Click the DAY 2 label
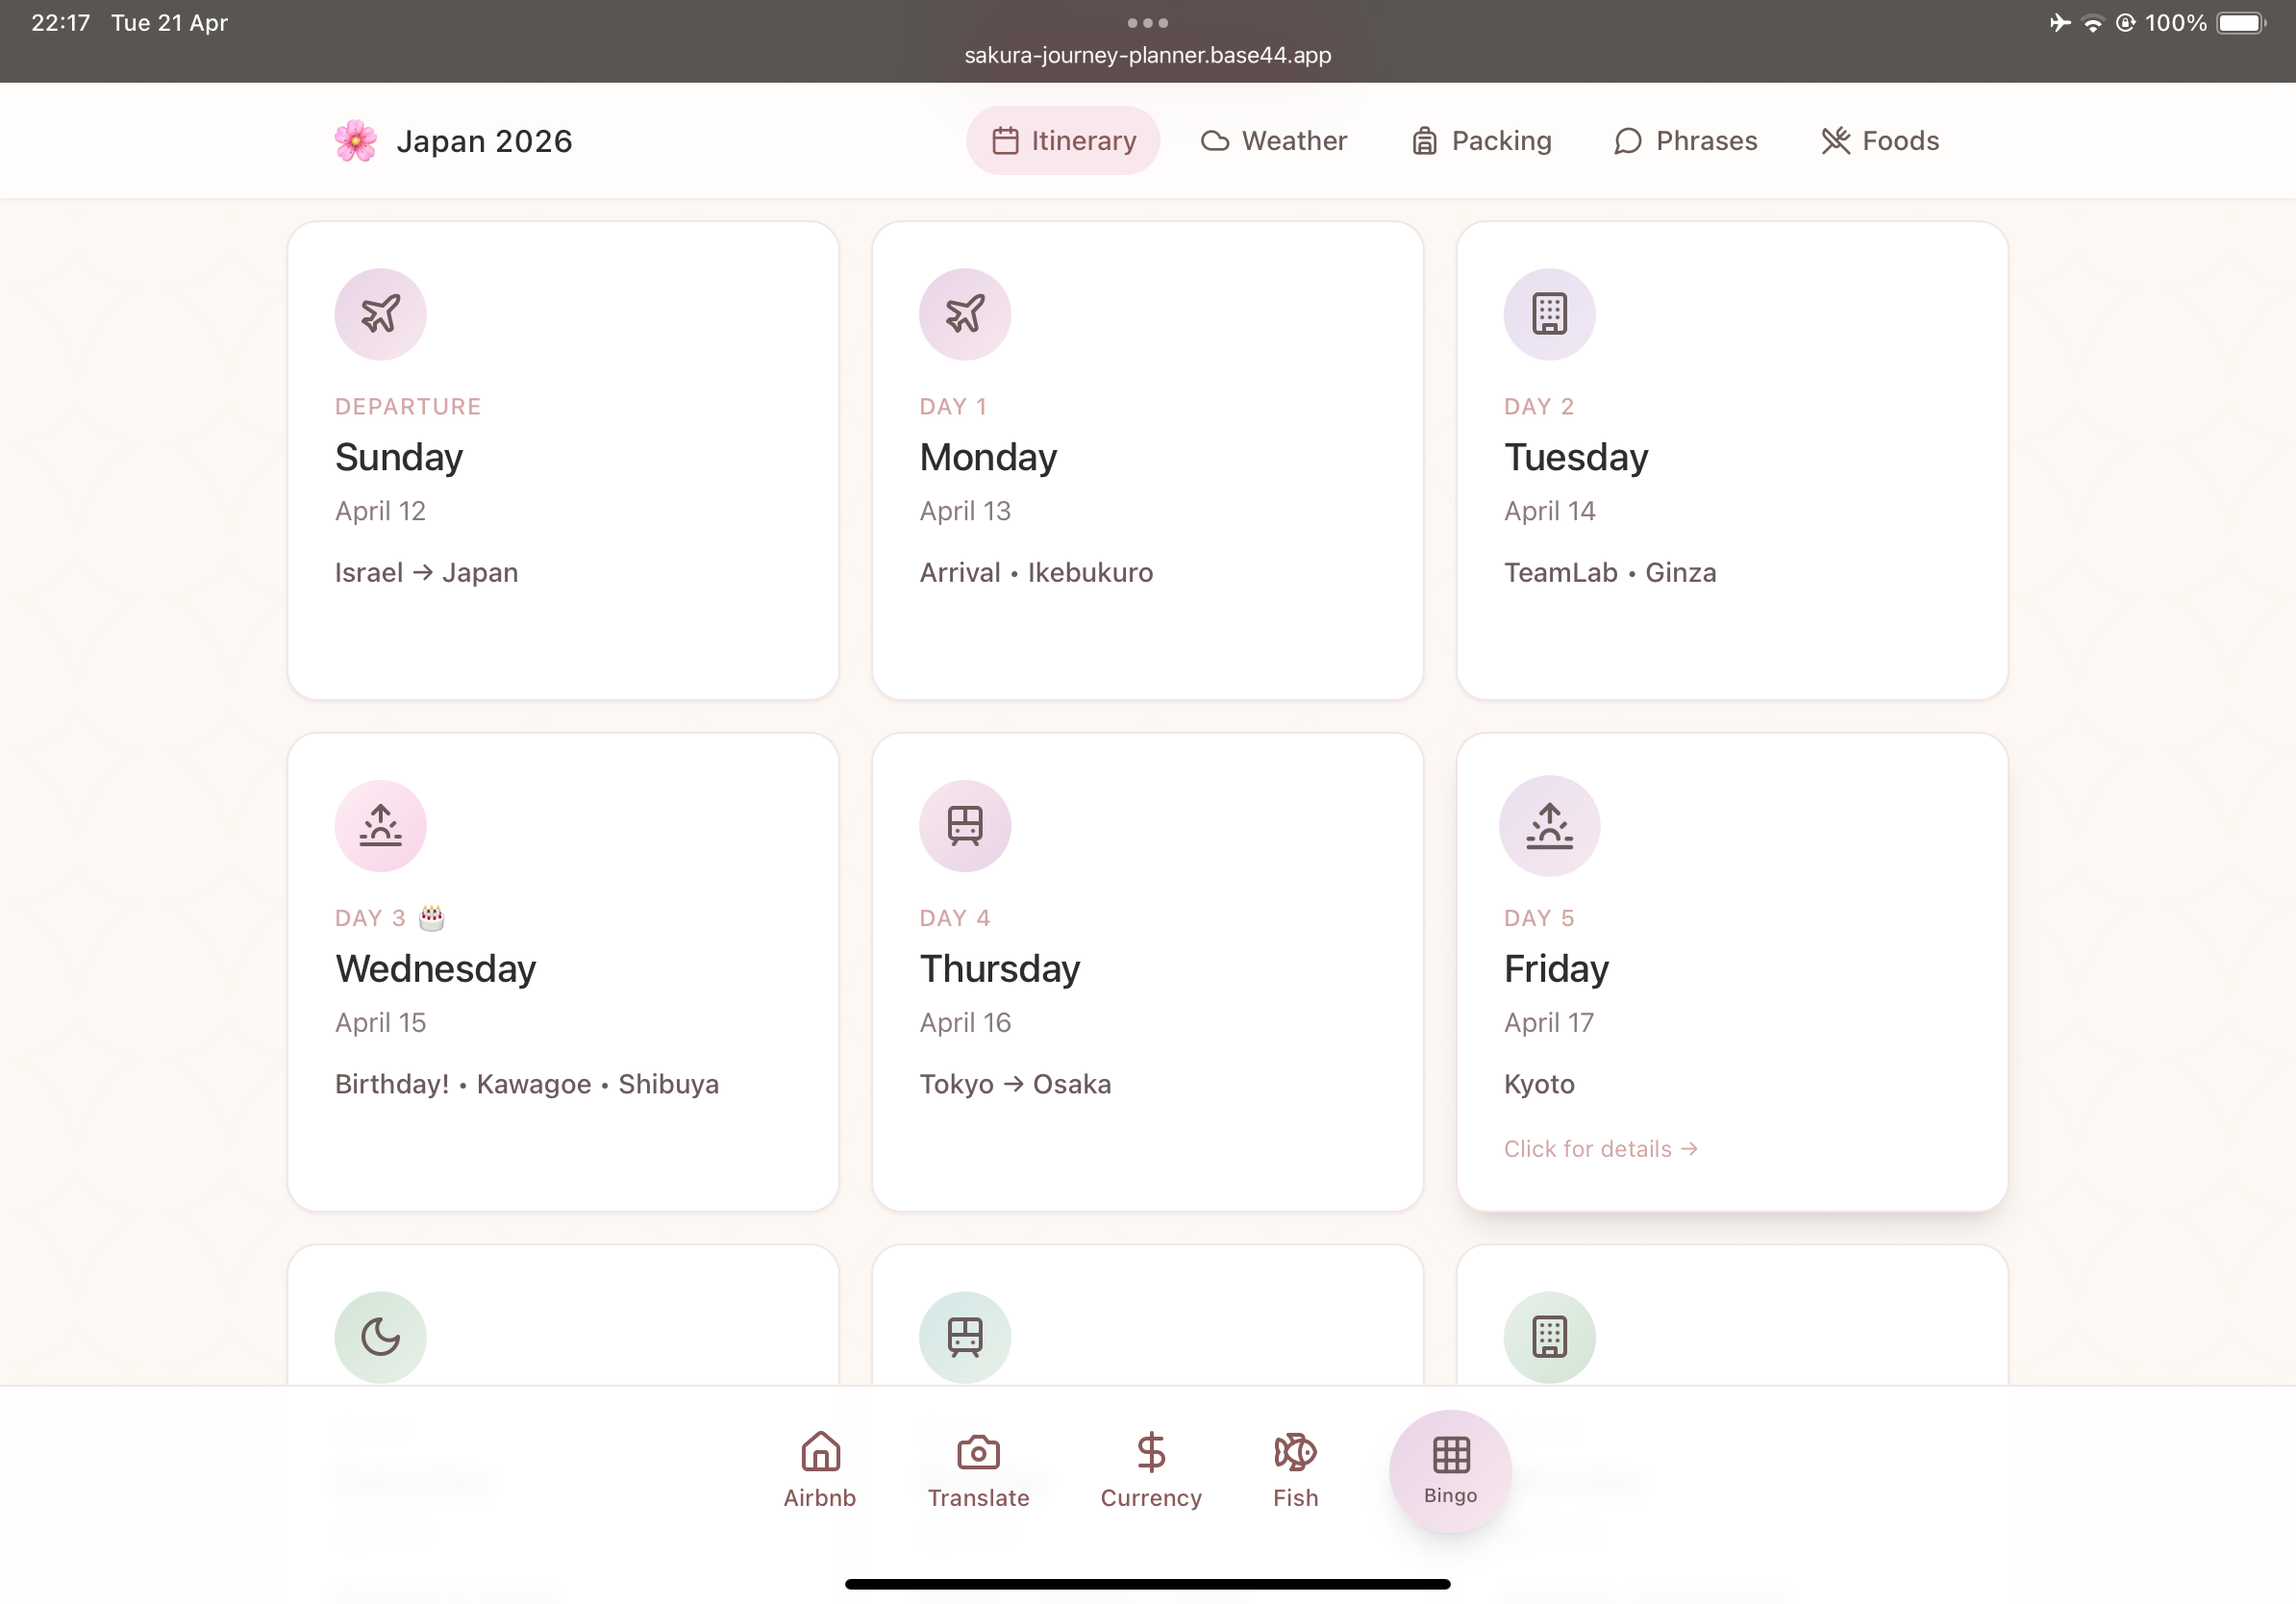Image resolution: width=2296 pixels, height=1604 pixels. point(1539,406)
